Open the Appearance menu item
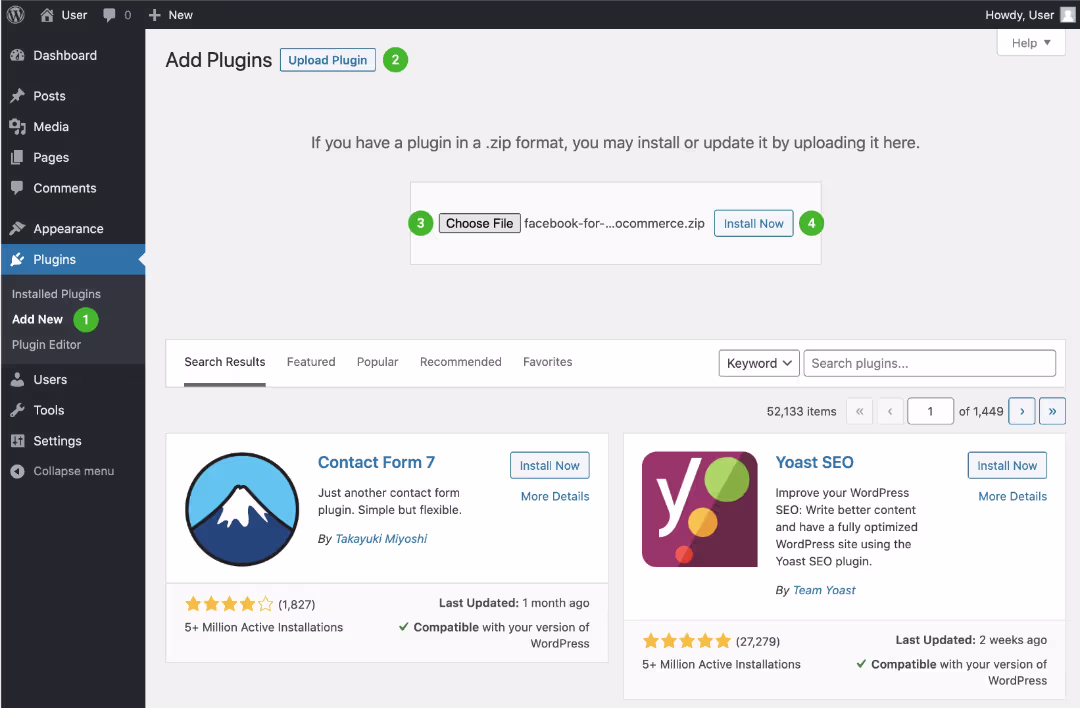 (x=72, y=229)
